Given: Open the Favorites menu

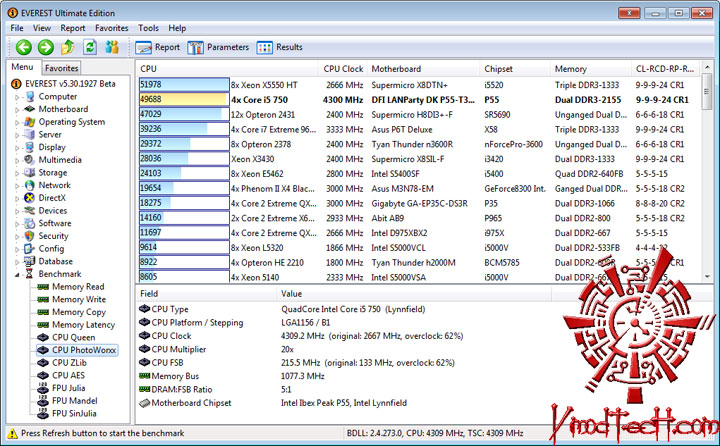Looking at the screenshot, I should (x=112, y=28).
